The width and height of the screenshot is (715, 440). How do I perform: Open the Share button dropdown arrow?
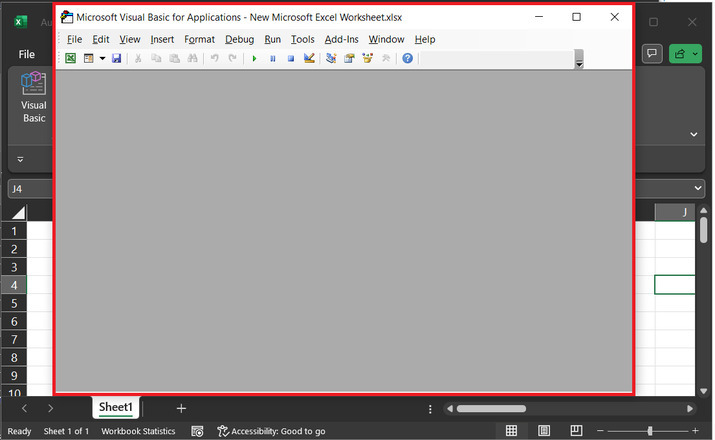point(695,54)
